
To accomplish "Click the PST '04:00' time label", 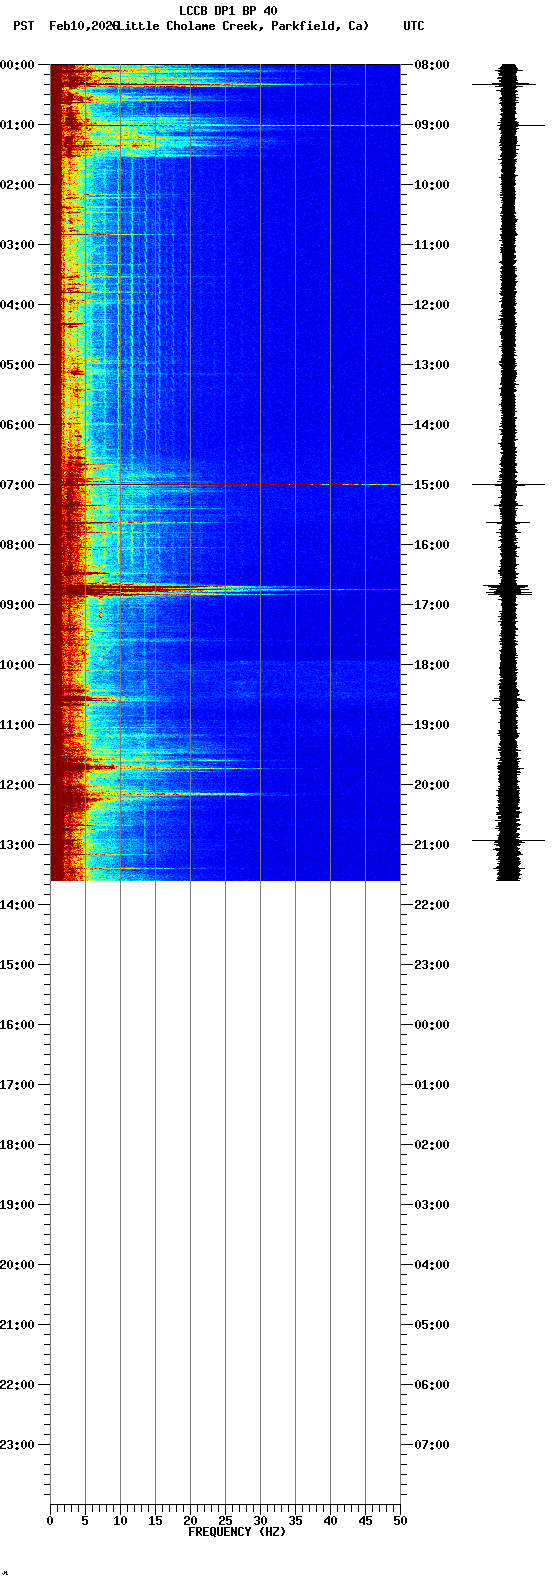I will coord(17,305).
